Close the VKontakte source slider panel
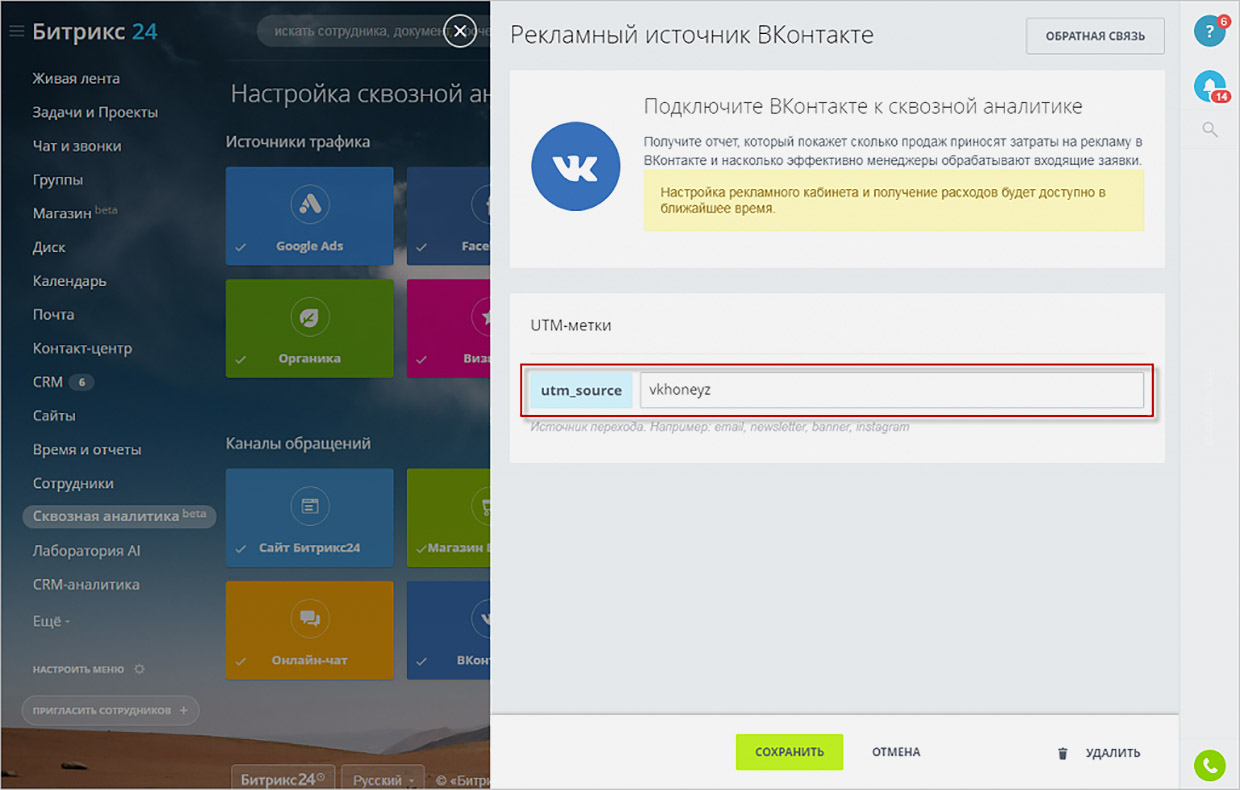This screenshot has width=1240, height=790. (459, 32)
